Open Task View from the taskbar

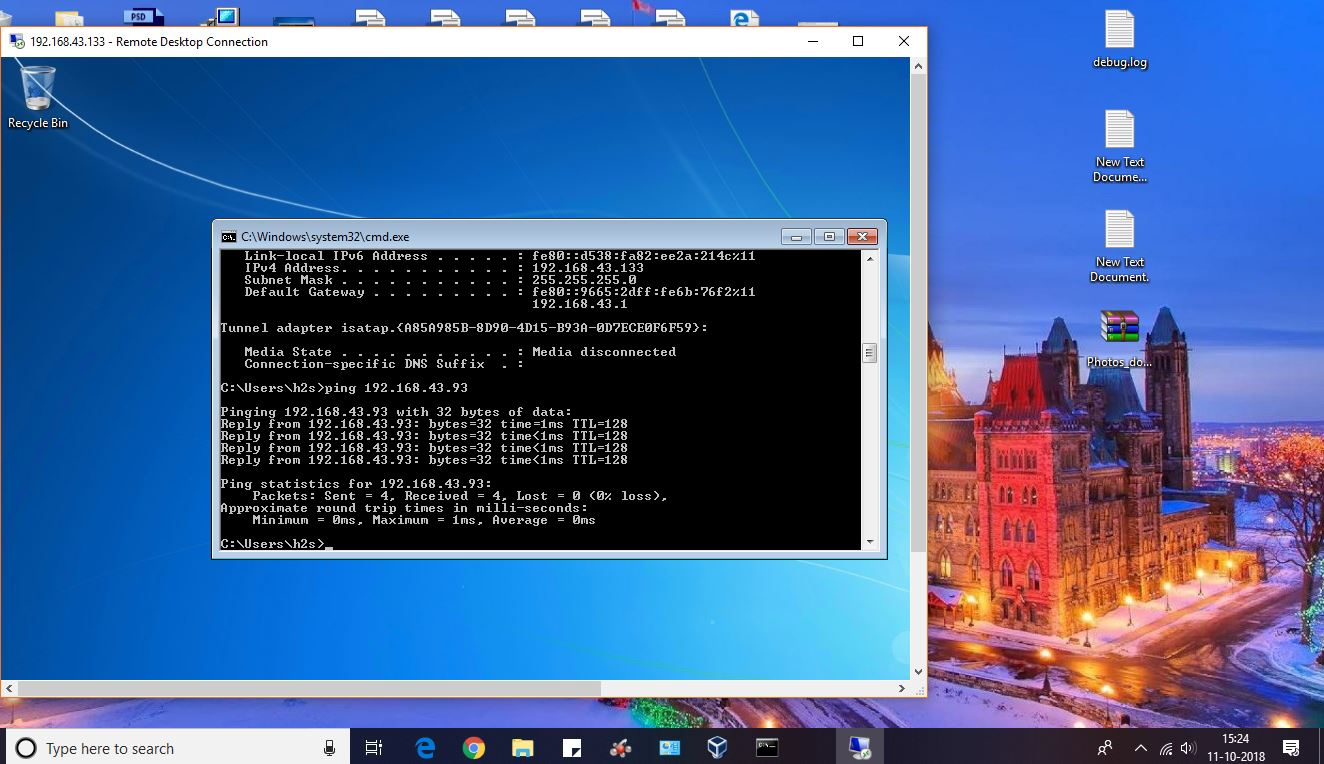(374, 748)
